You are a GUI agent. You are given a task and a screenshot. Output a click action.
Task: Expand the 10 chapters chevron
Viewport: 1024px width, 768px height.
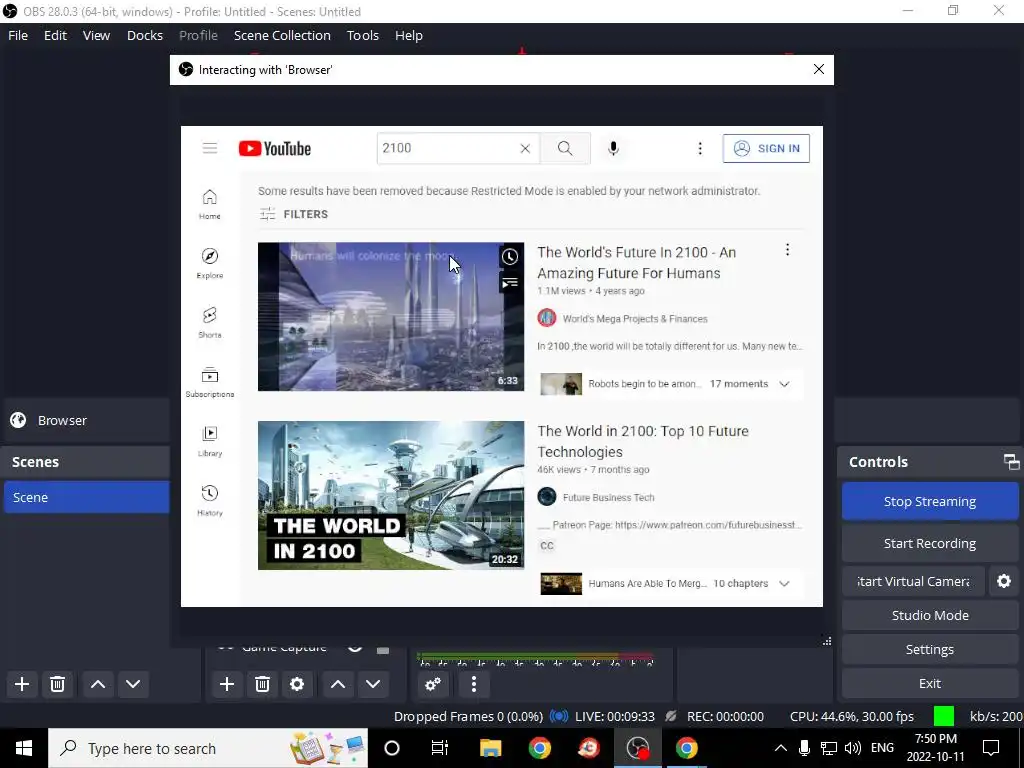point(784,583)
